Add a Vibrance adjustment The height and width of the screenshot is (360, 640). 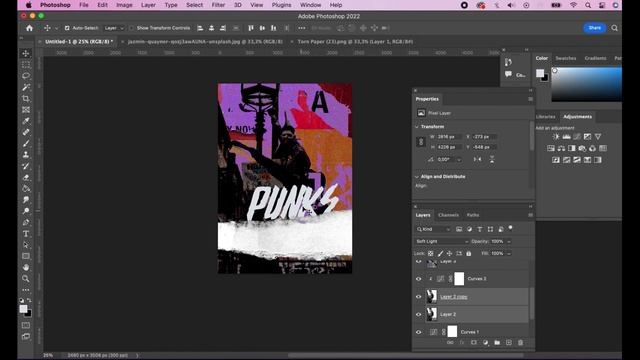point(598,137)
